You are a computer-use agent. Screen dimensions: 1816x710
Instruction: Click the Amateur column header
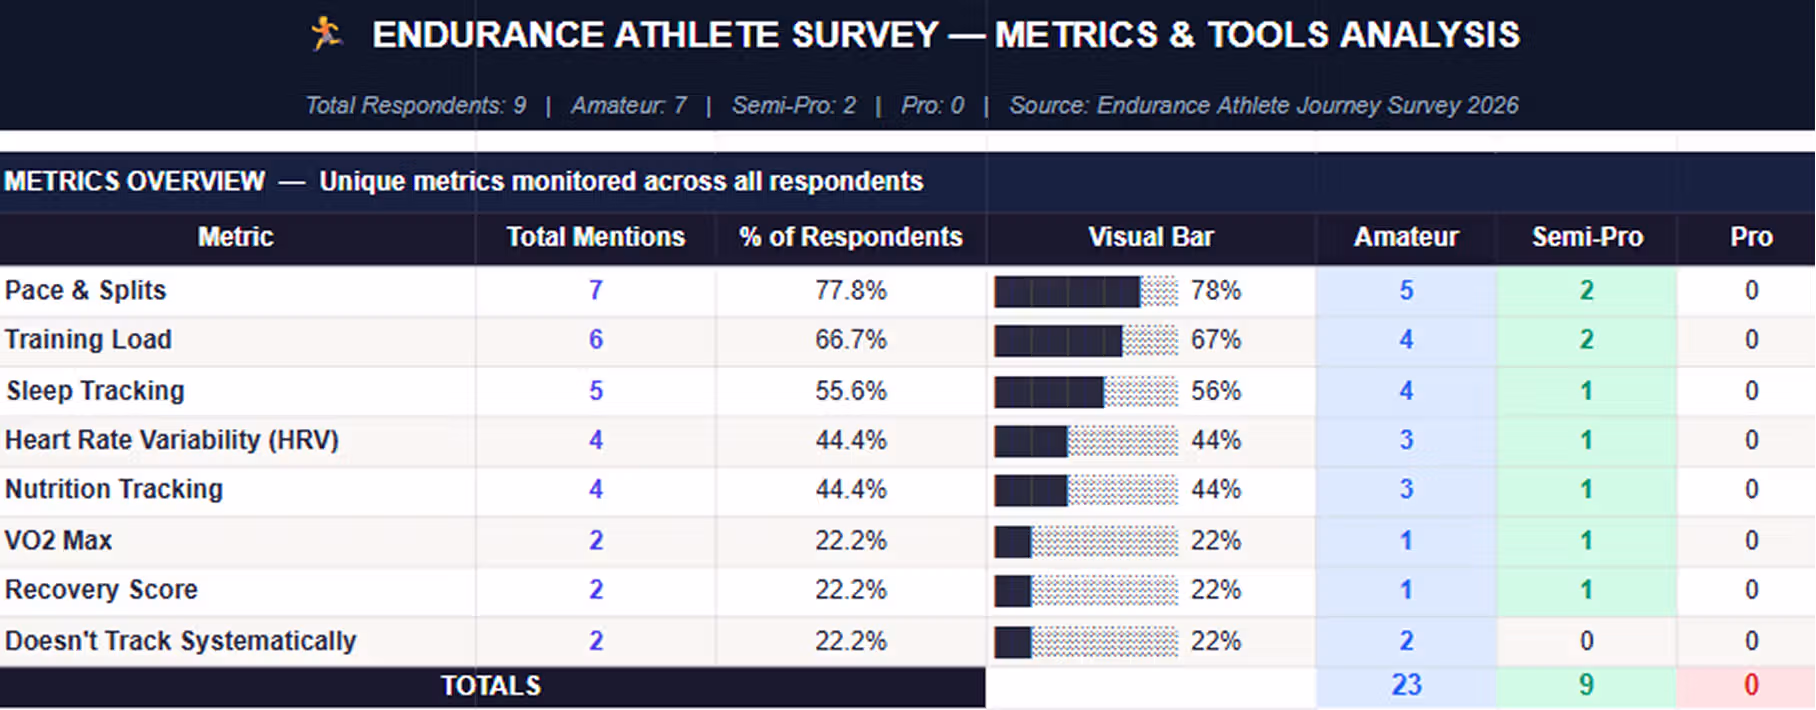[x=1406, y=237]
